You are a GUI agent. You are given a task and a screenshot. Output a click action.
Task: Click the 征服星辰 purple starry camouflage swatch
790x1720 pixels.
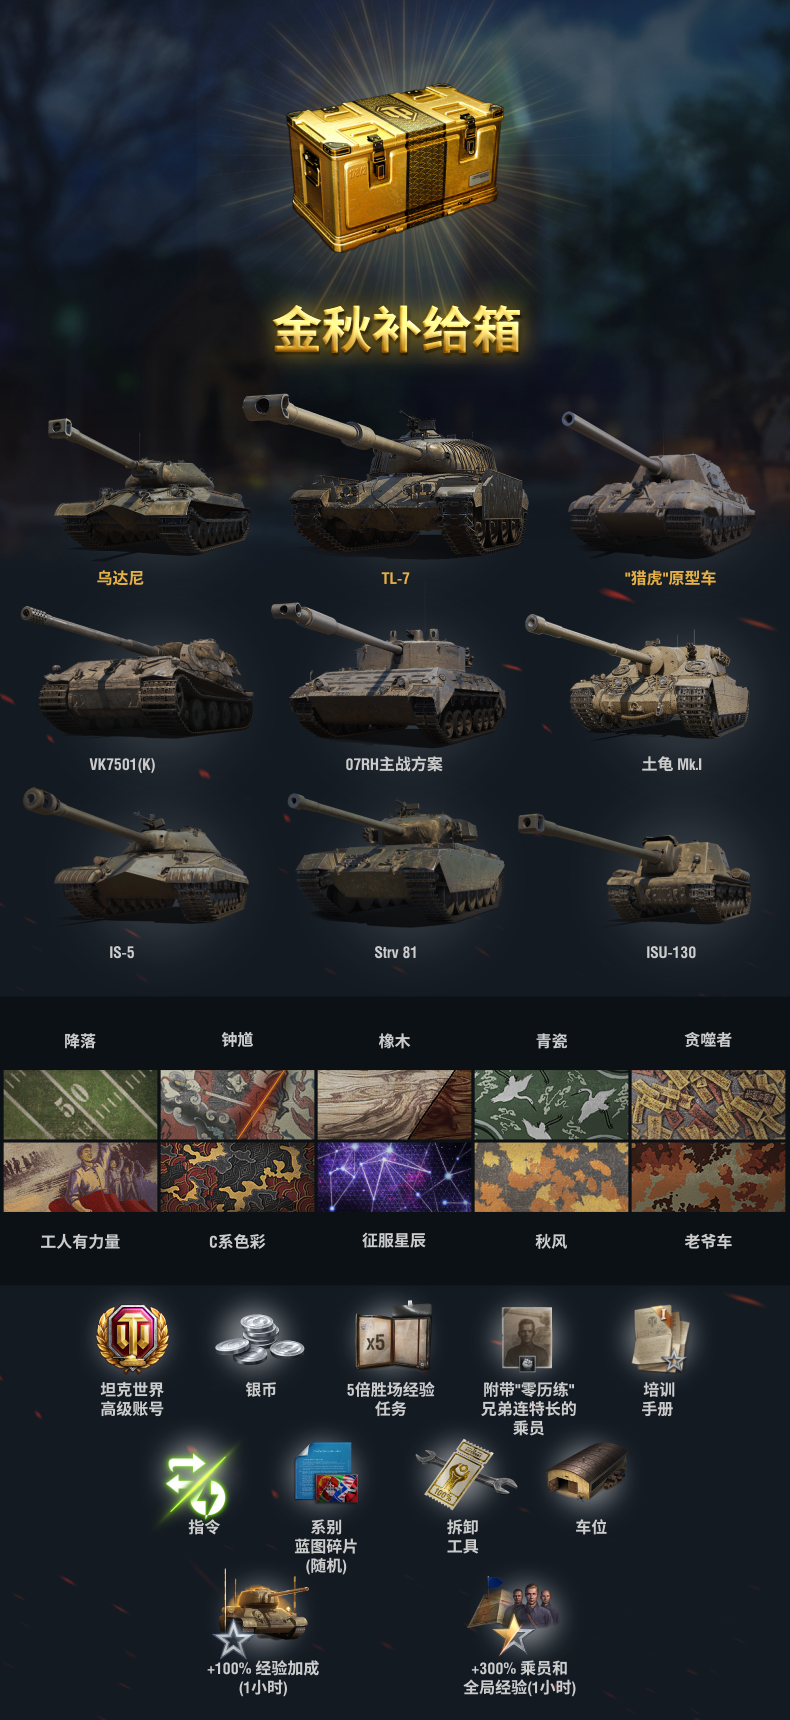pos(394,1177)
